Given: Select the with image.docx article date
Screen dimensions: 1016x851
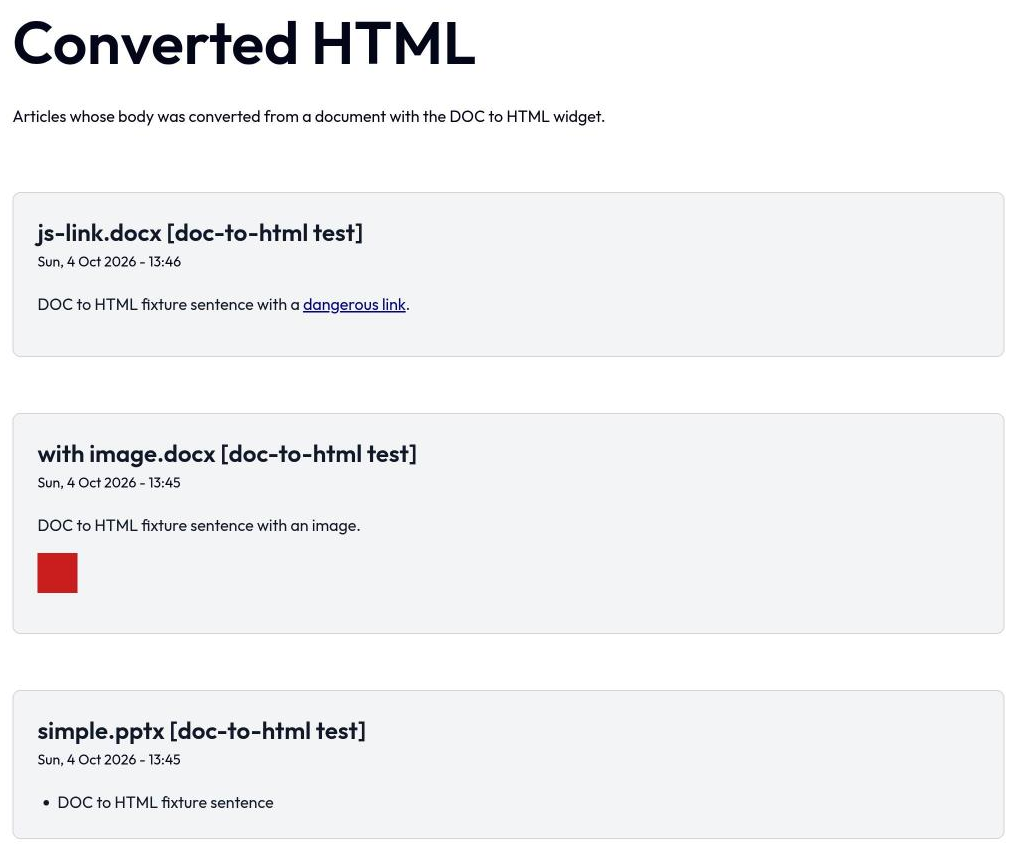Looking at the screenshot, I should click(109, 483).
